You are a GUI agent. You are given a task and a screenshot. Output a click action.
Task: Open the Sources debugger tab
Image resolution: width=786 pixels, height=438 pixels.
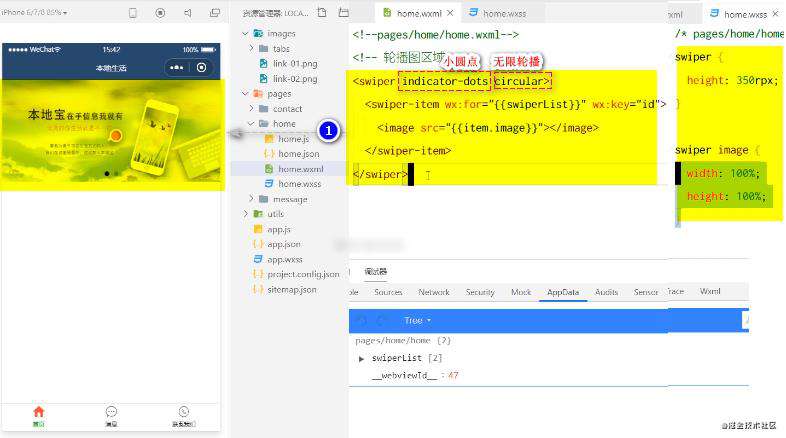[388, 292]
